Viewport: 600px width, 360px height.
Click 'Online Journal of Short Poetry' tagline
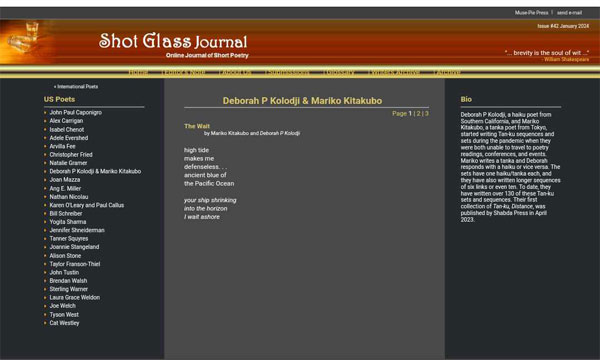click(x=207, y=55)
